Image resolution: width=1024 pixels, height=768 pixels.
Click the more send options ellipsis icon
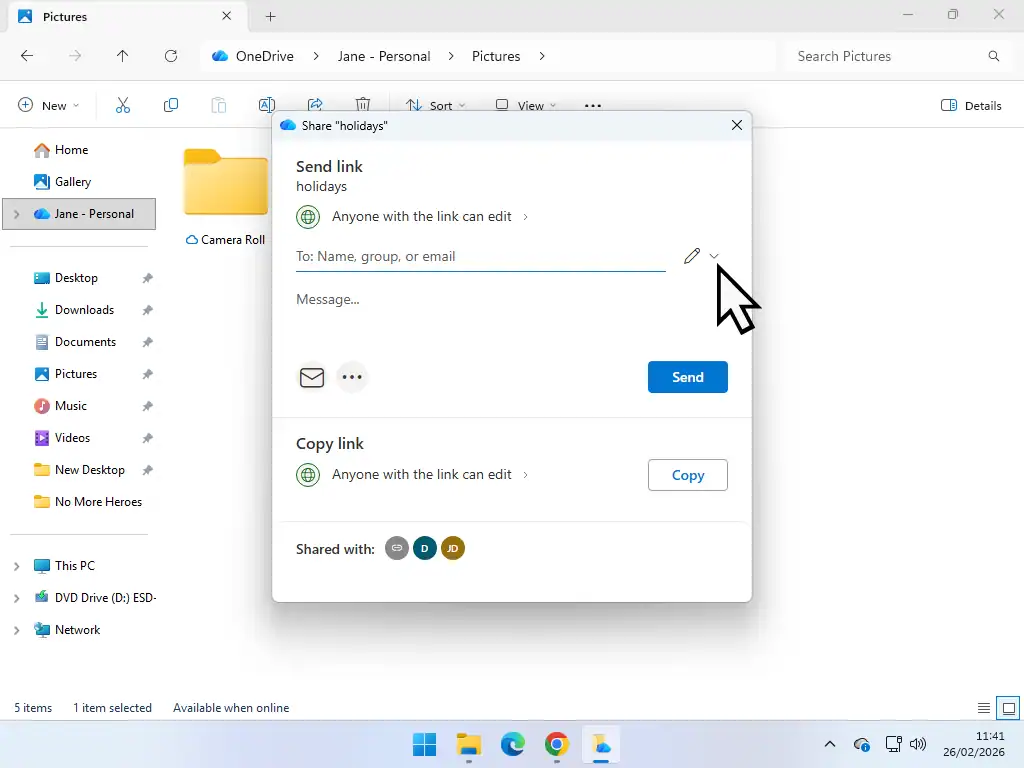pos(352,377)
